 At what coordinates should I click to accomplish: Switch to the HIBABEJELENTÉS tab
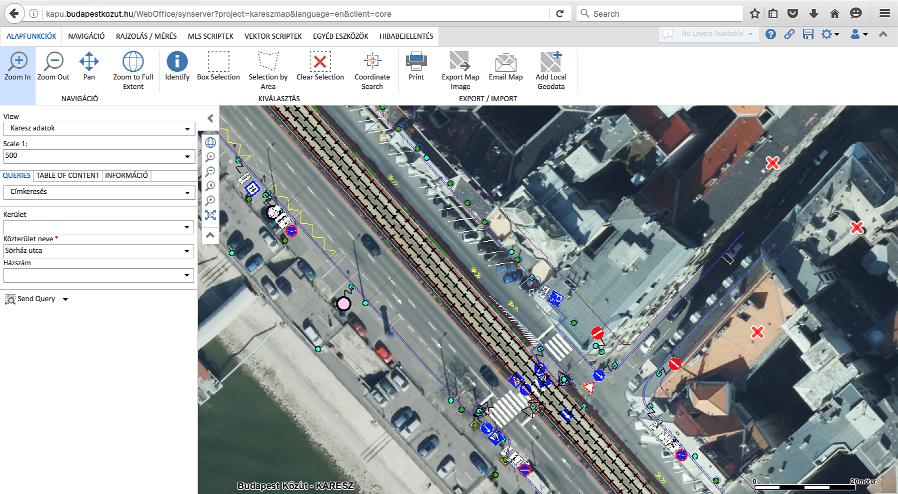click(x=406, y=36)
